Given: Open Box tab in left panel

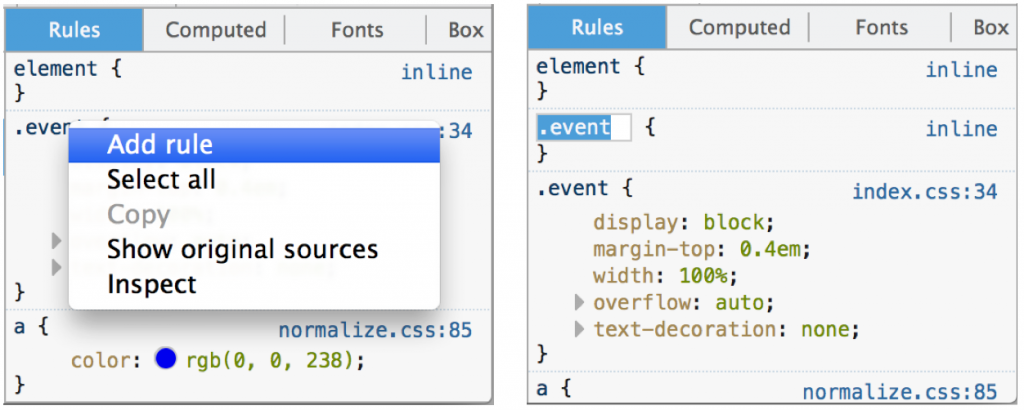Looking at the screenshot, I should pyautogui.click(x=465, y=30).
